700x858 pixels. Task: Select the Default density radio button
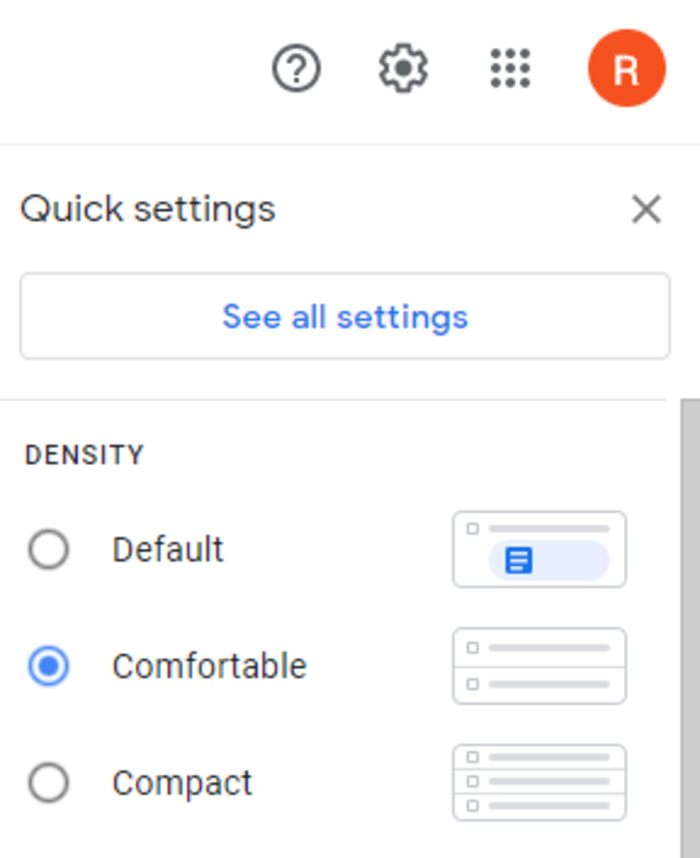[x=49, y=549]
